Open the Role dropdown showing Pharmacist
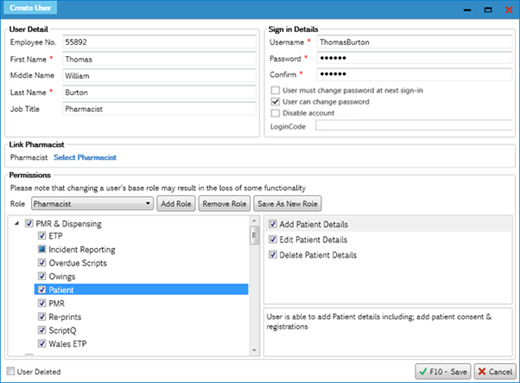 [x=92, y=204]
